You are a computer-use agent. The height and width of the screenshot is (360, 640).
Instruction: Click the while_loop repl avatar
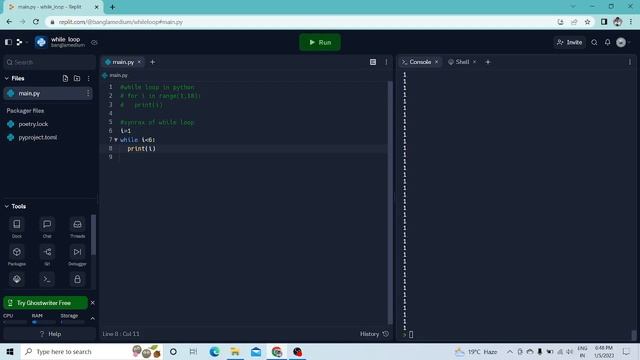click(41, 42)
